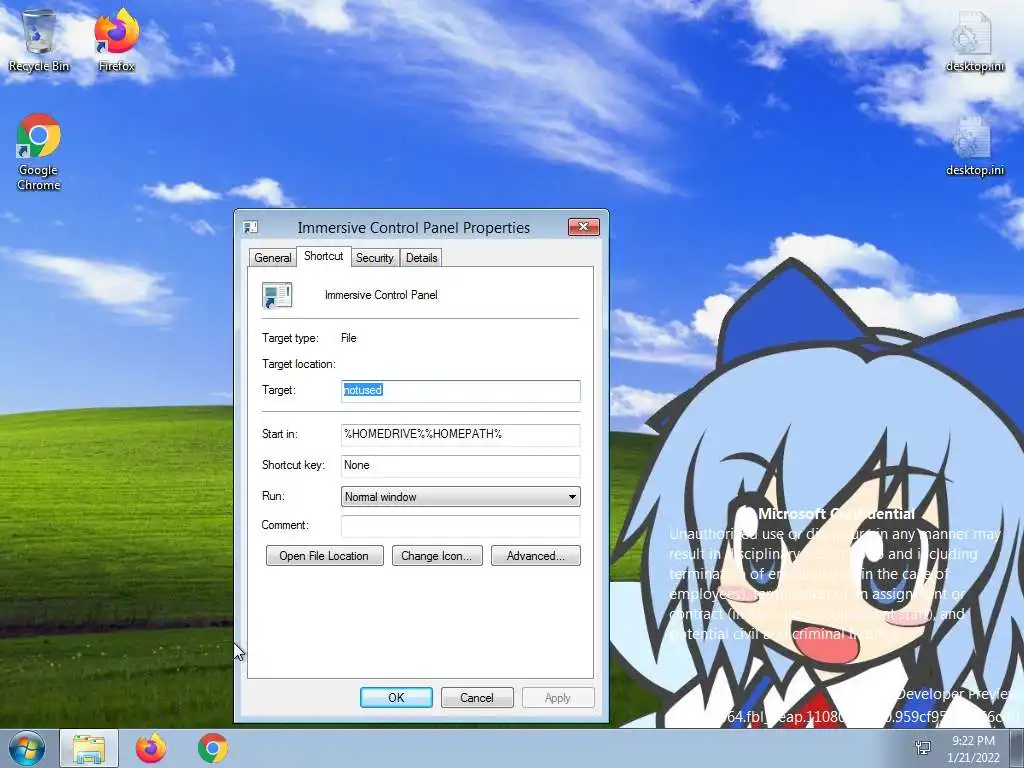Select the Shortcut tab
Viewport: 1024px width, 768px height.
tap(323, 256)
